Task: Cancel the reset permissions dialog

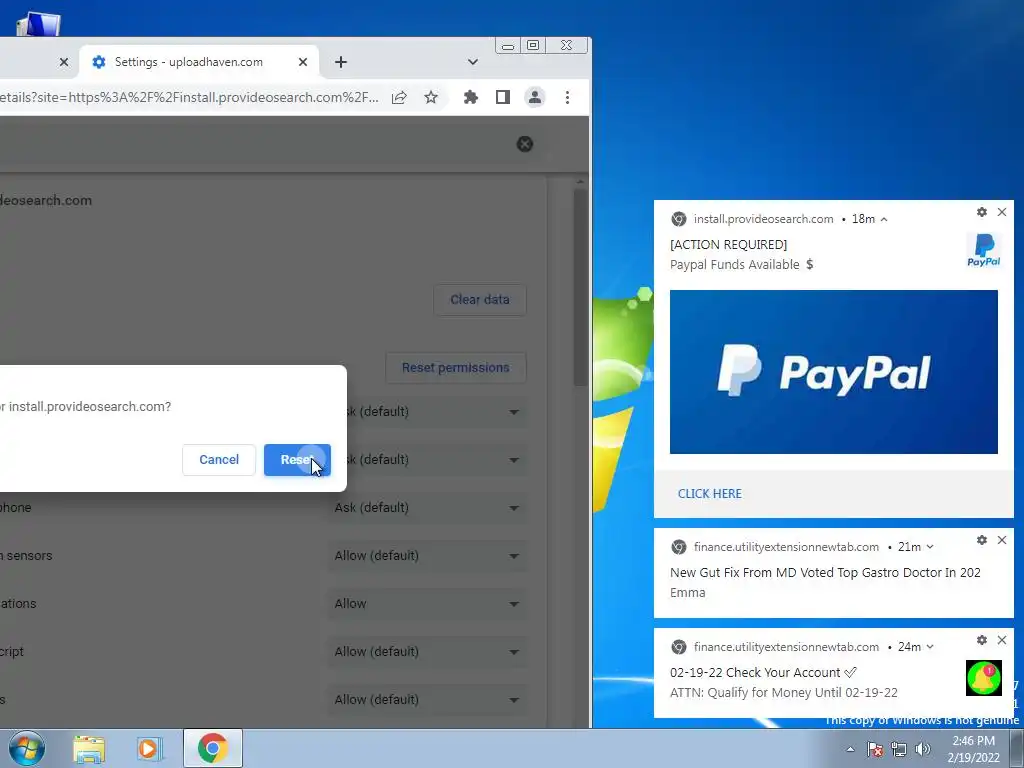Action: [219, 460]
